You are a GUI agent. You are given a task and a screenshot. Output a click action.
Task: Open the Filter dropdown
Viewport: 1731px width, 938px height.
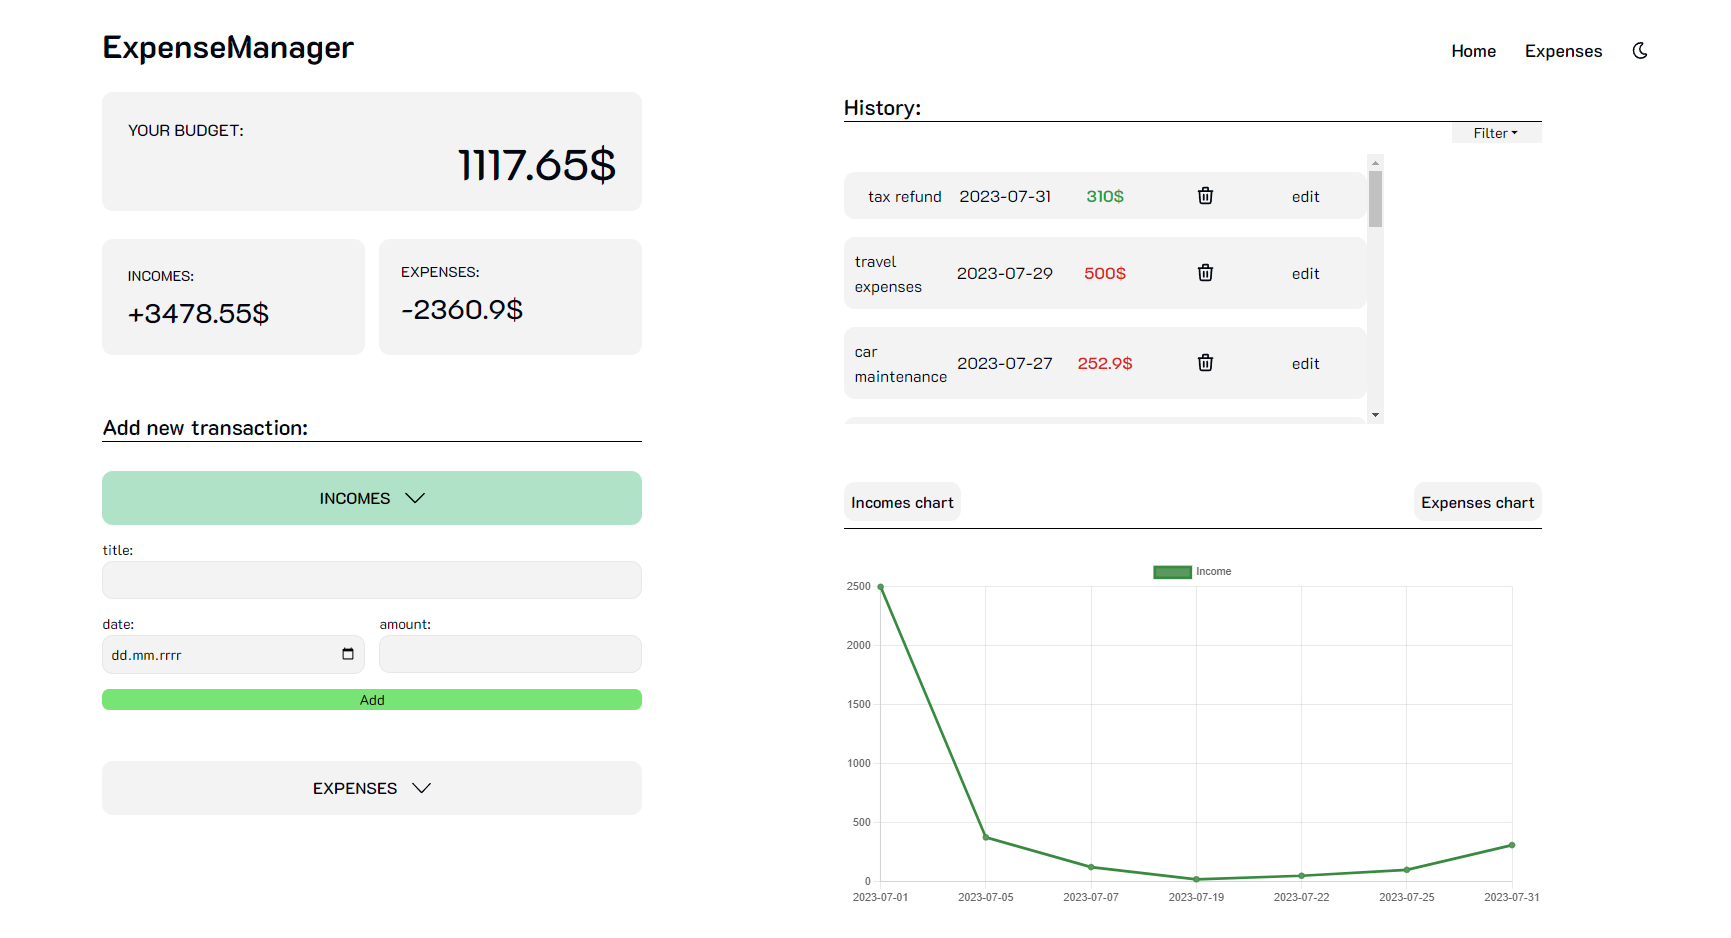click(1495, 132)
